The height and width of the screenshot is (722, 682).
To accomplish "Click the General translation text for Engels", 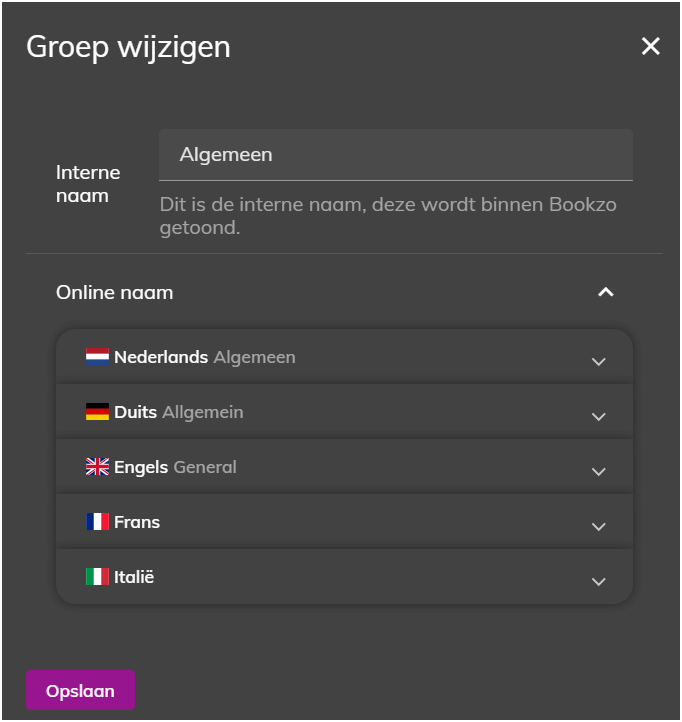I will tap(205, 467).
